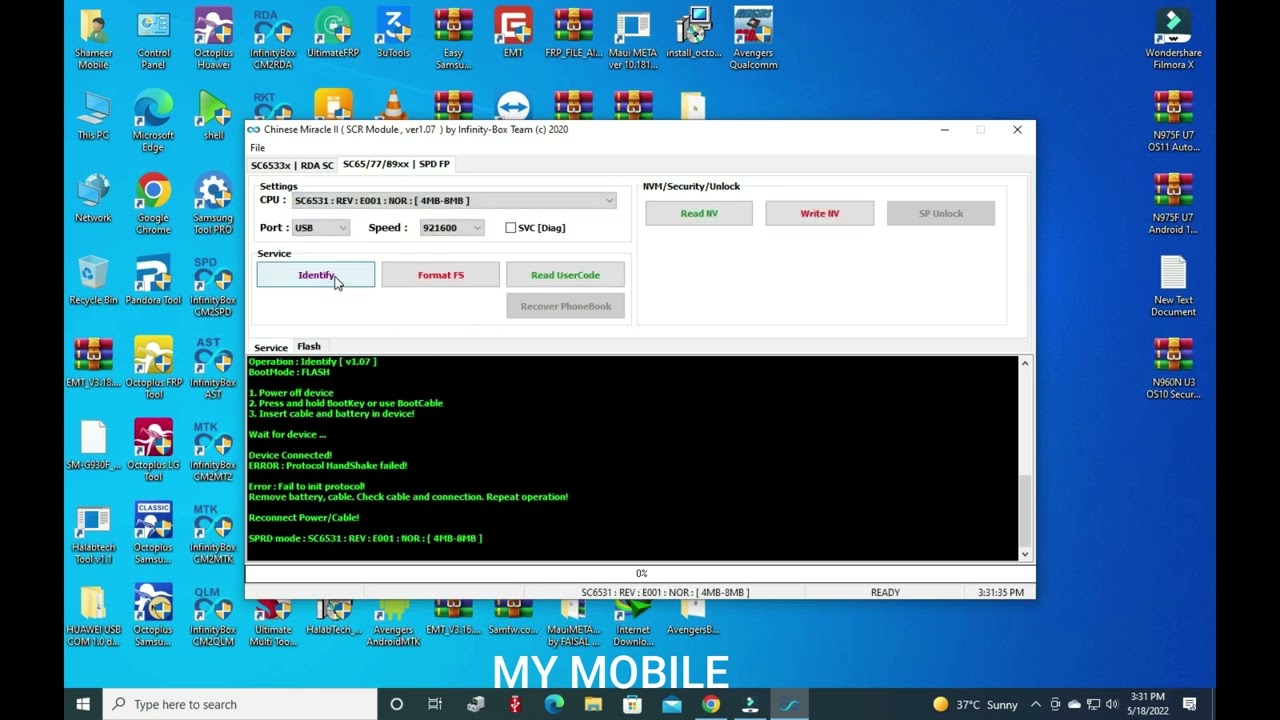Click the Windows Start button
1280x720 pixels.
[x=83, y=704]
